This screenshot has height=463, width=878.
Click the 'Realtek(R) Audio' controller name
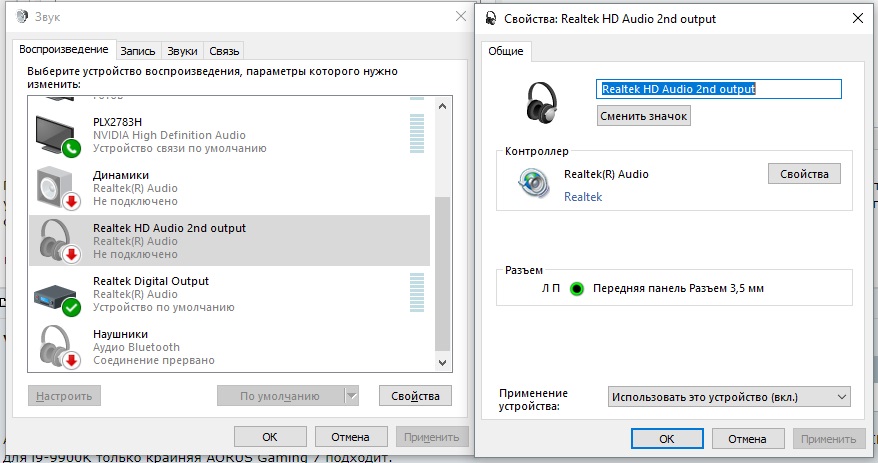click(x=606, y=174)
